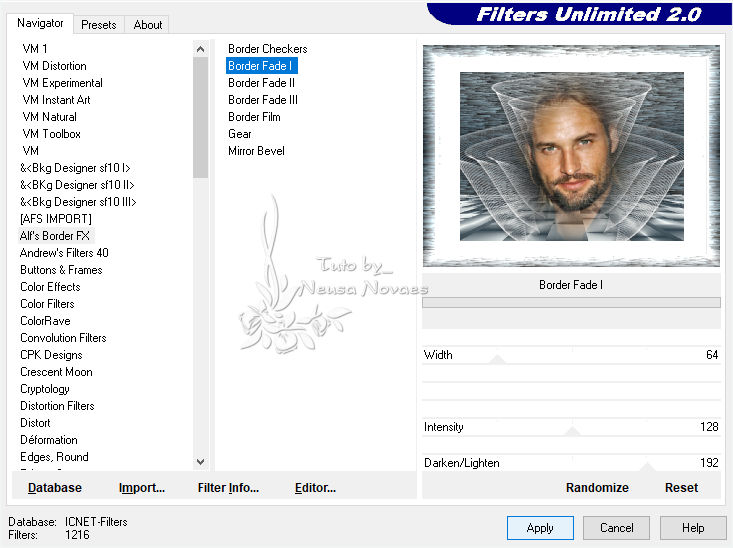
Task: Select Color Filters category
Action: [x=47, y=304]
